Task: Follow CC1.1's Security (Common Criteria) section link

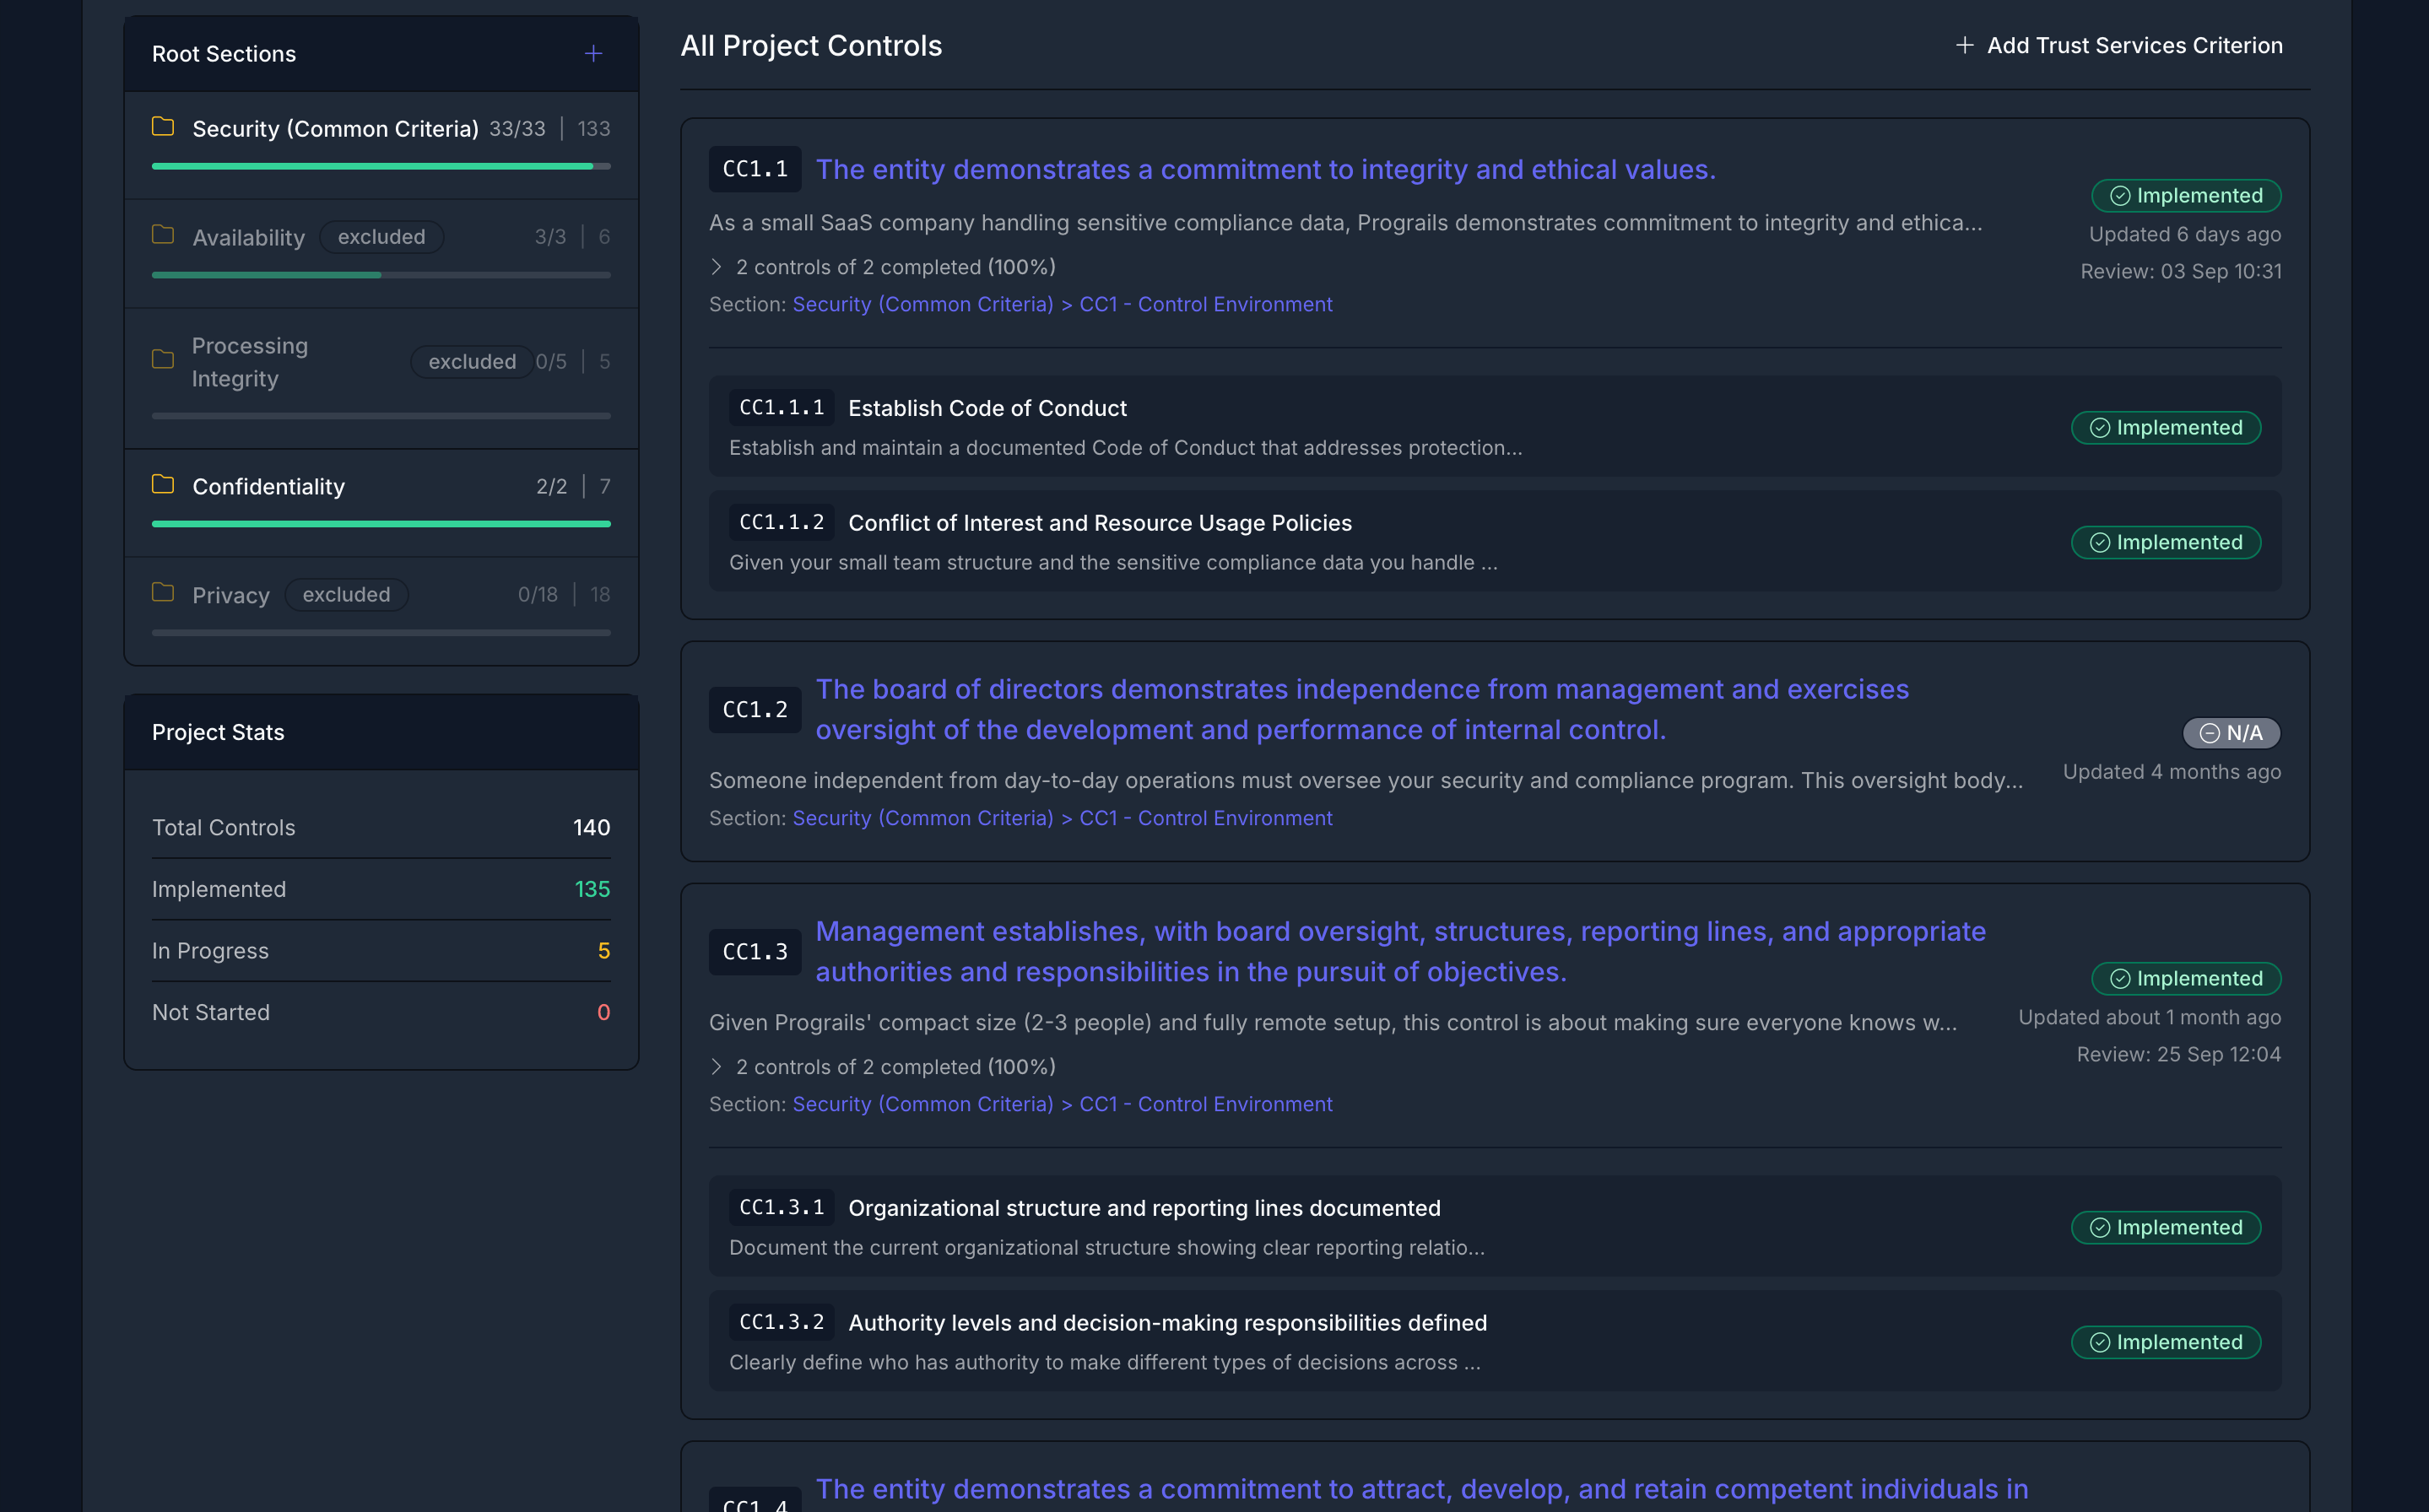Action: [x=922, y=304]
